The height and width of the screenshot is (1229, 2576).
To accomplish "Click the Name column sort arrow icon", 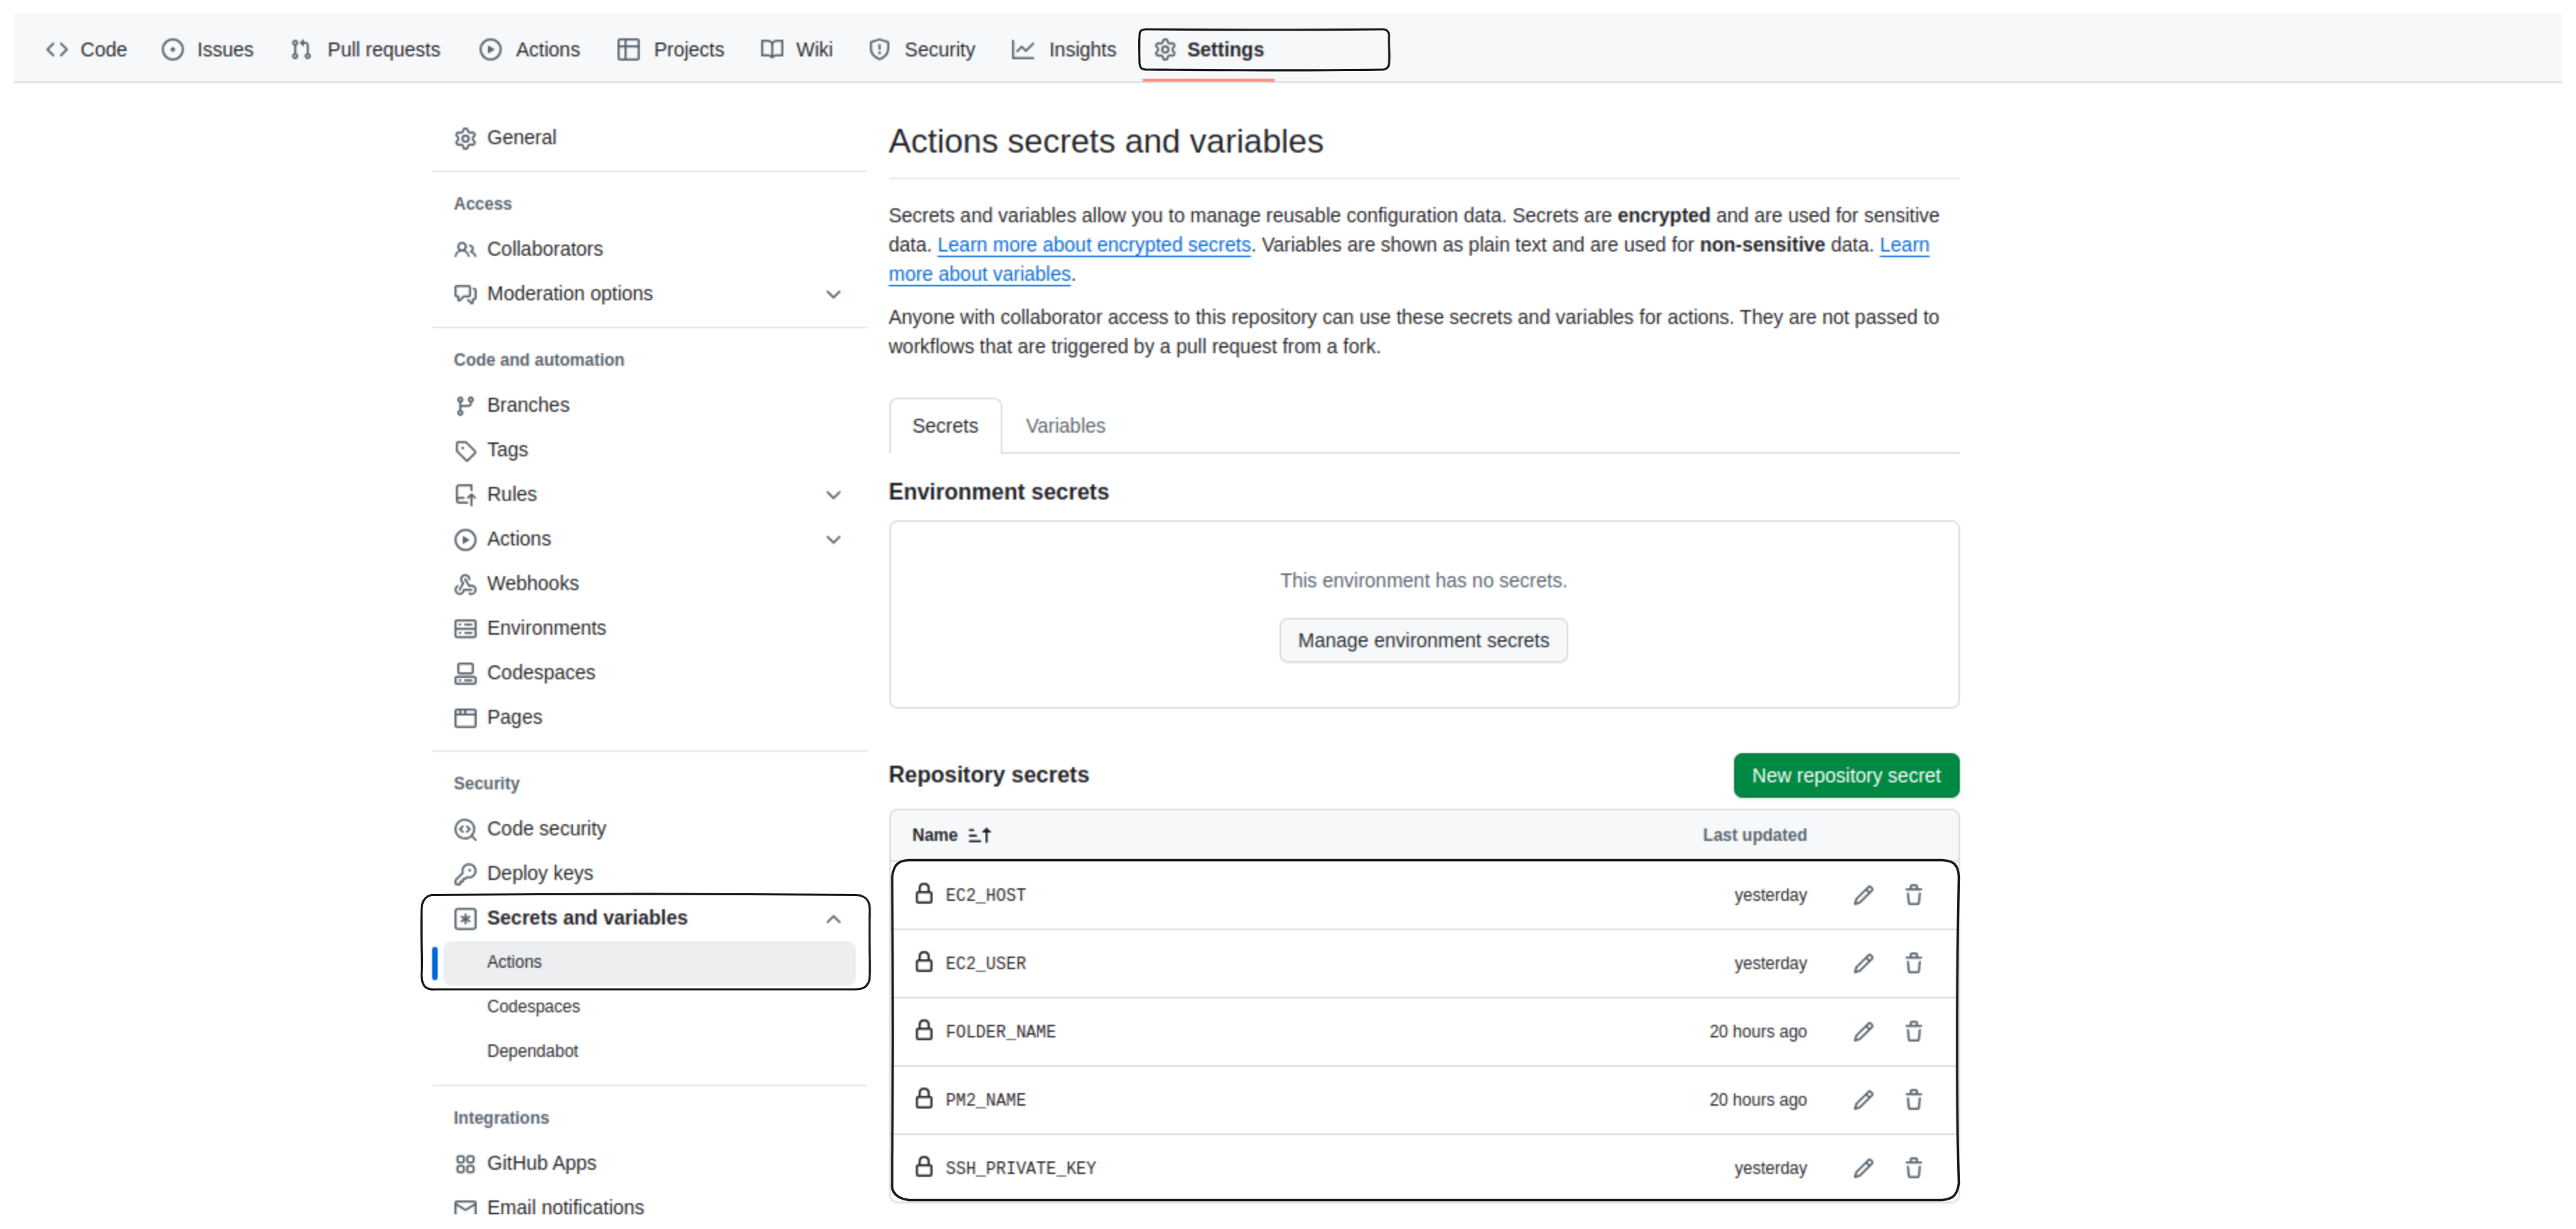I will click(979, 835).
